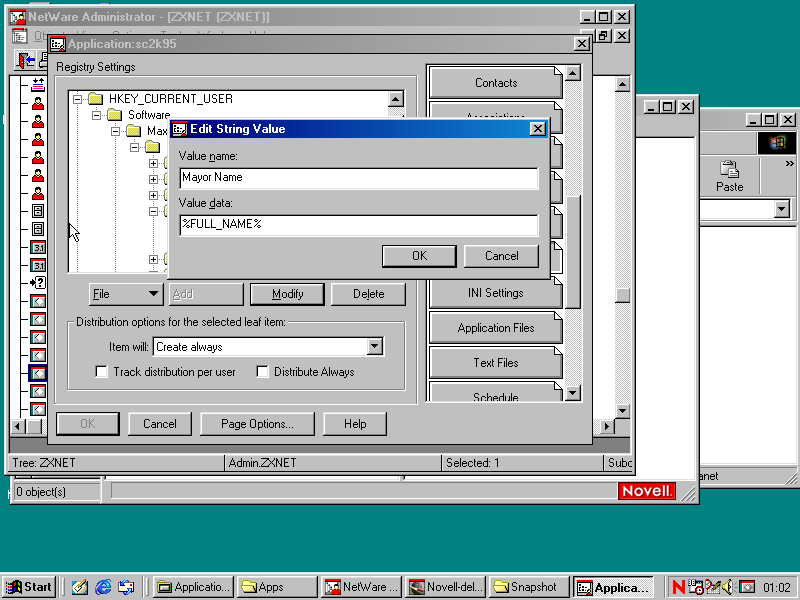This screenshot has height=600, width=800.
Task: Click the Help button in Application dialog
Action: pos(355,424)
